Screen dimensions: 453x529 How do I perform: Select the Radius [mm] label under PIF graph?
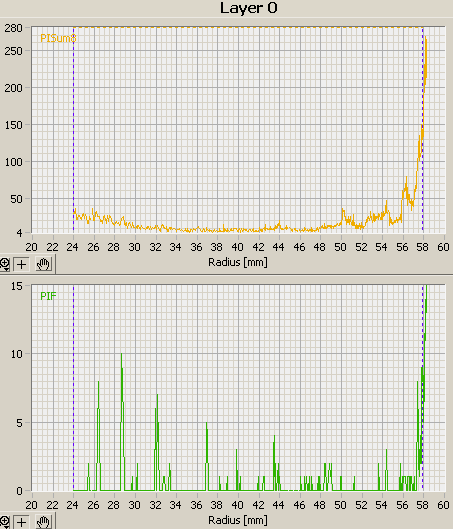[x=238, y=520]
